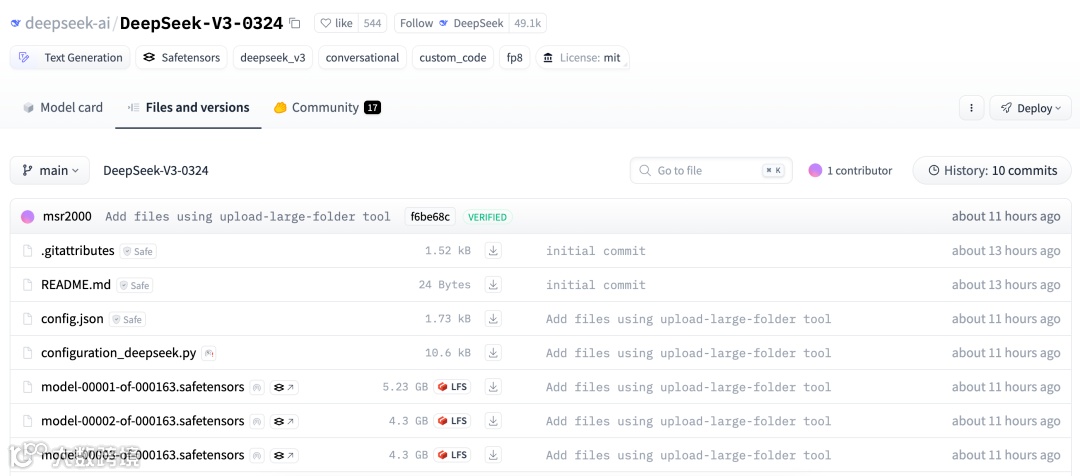Download model-00002-of-000163.safetensors
The height and width of the screenshot is (476, 1080).
(493, 421)
